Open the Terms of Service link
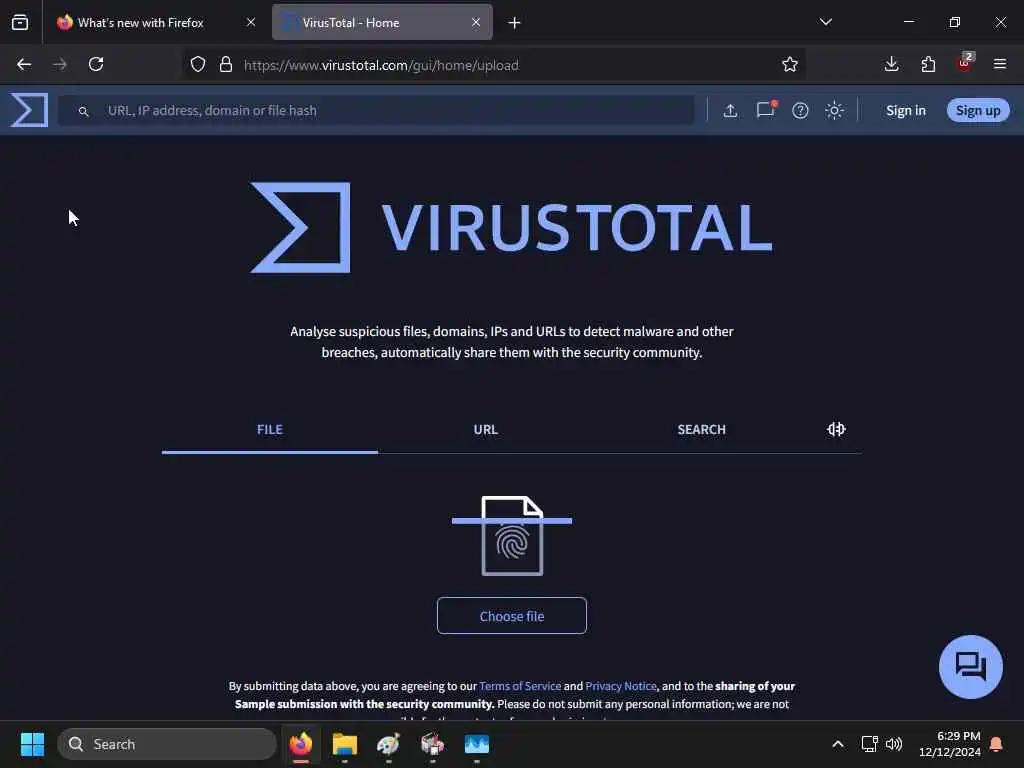The image size is (1024, 768). click(520, 686)
